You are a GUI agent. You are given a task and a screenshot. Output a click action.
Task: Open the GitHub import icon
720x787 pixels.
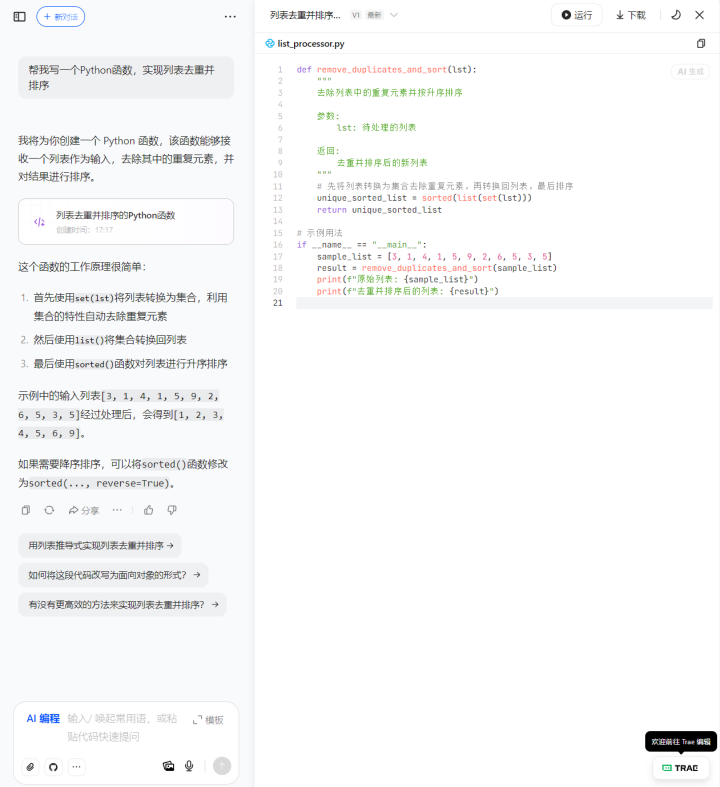click(53, 766)
